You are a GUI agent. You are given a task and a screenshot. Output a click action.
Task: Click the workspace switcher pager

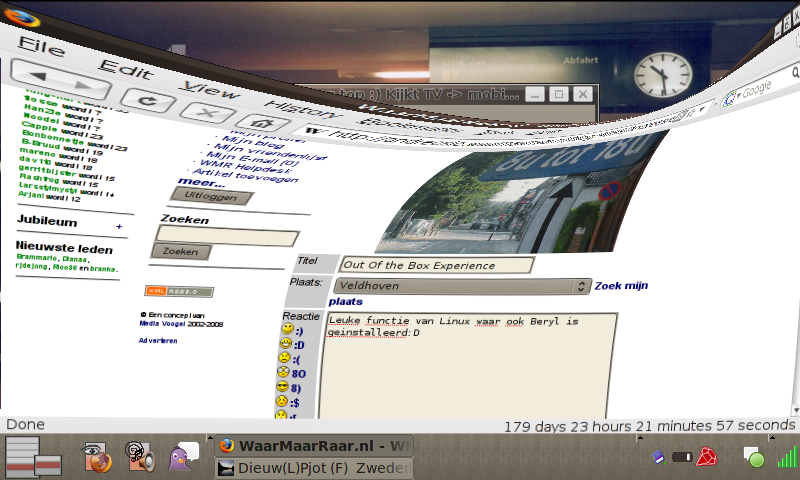(x=33, y=457)
